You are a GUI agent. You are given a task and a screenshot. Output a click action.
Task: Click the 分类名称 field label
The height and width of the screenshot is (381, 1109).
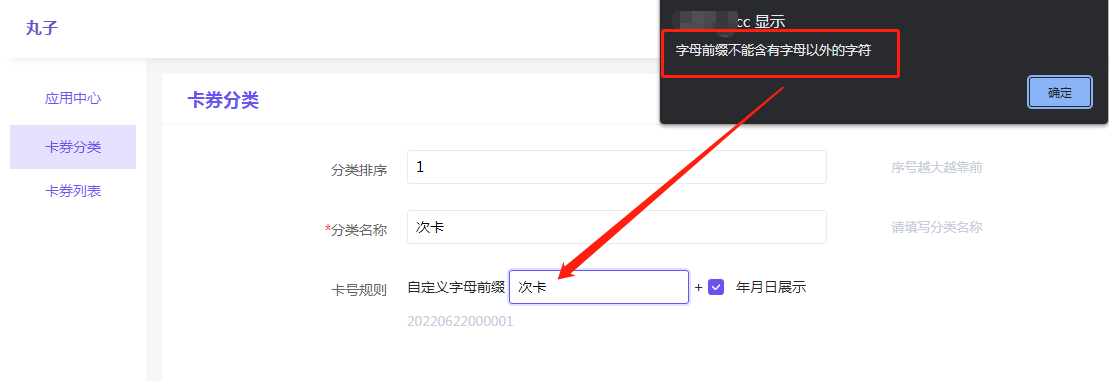[356, 230]
